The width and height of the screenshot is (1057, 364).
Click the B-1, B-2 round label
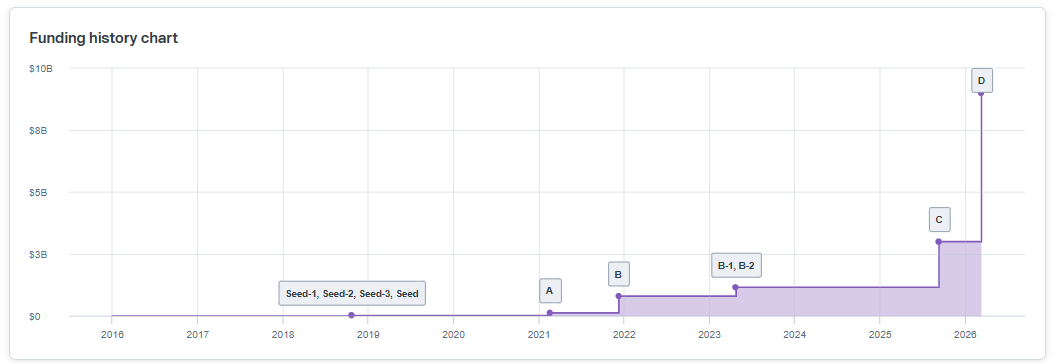[x=736, y=266]
